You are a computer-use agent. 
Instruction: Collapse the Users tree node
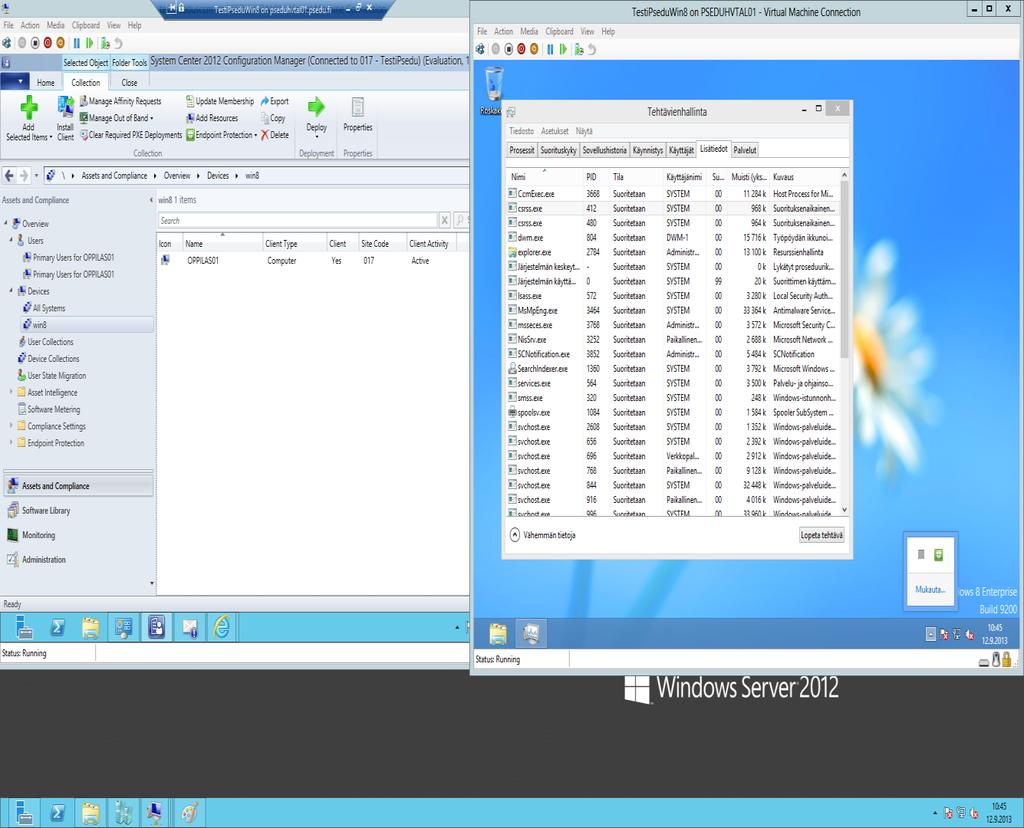(11, 240)
